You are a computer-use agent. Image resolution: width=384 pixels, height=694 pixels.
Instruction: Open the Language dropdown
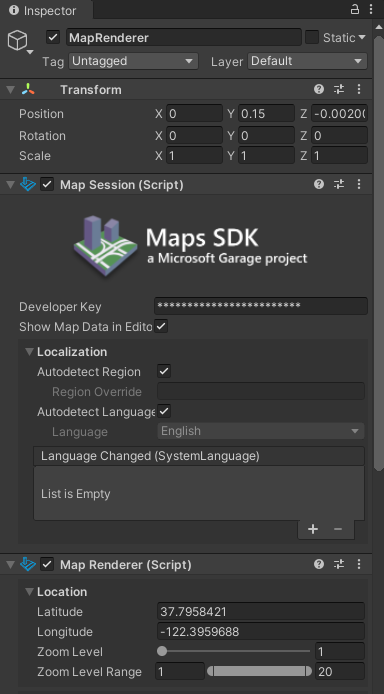tap(261, 431)
